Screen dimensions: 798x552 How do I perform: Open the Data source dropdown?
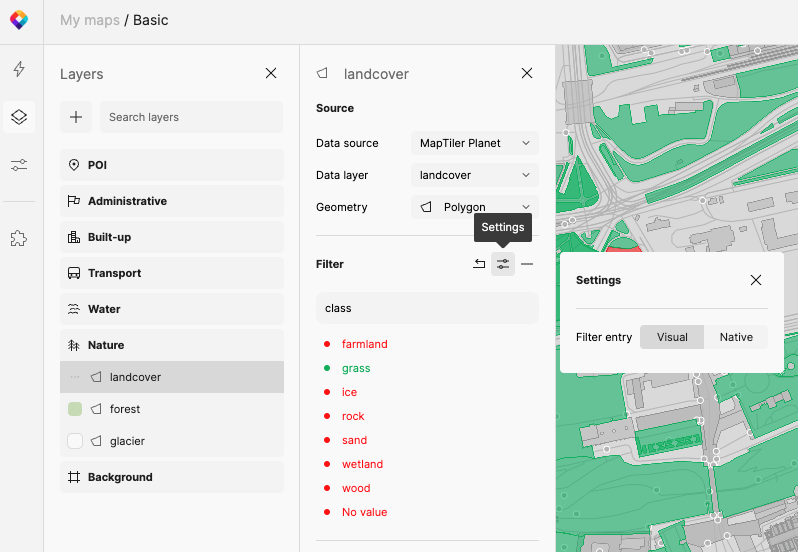point(474,143)
